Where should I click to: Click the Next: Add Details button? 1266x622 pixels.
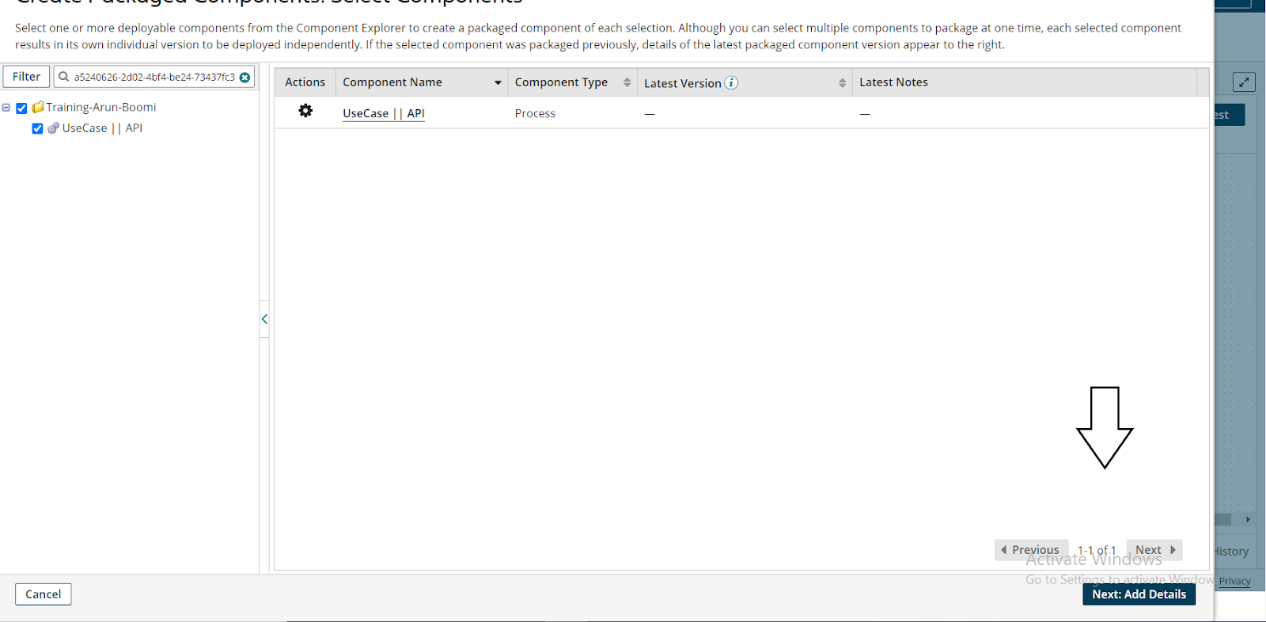tap(1138, 594)
